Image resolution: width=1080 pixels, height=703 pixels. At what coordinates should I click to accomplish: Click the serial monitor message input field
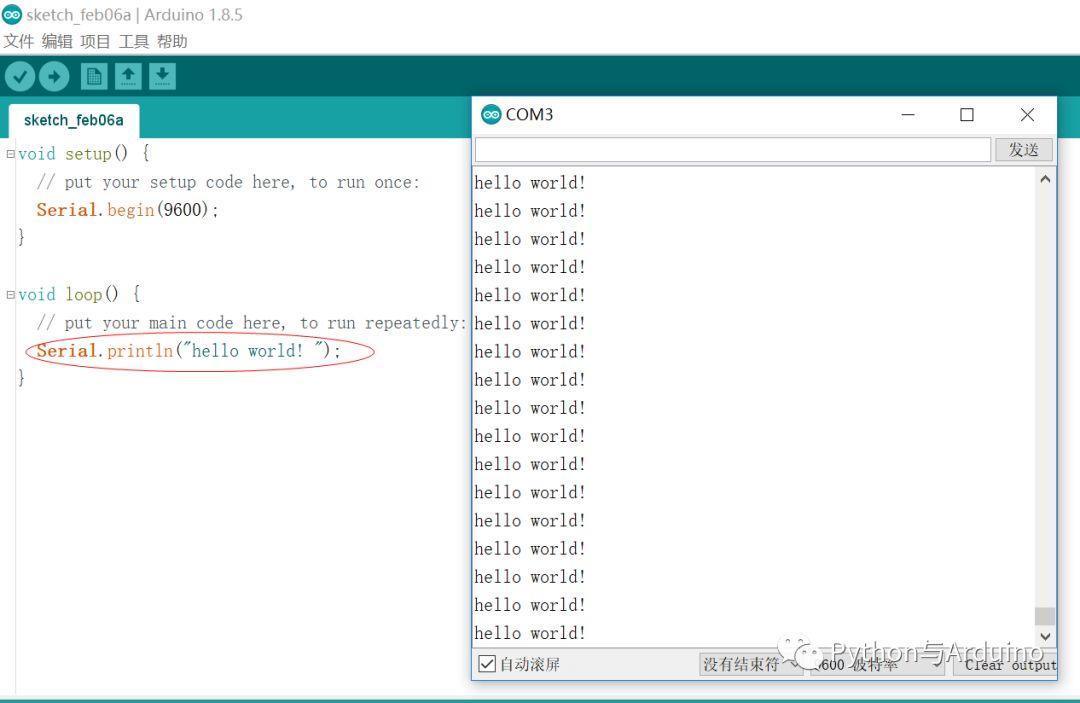pyautogui.click(x=733, y=149)
